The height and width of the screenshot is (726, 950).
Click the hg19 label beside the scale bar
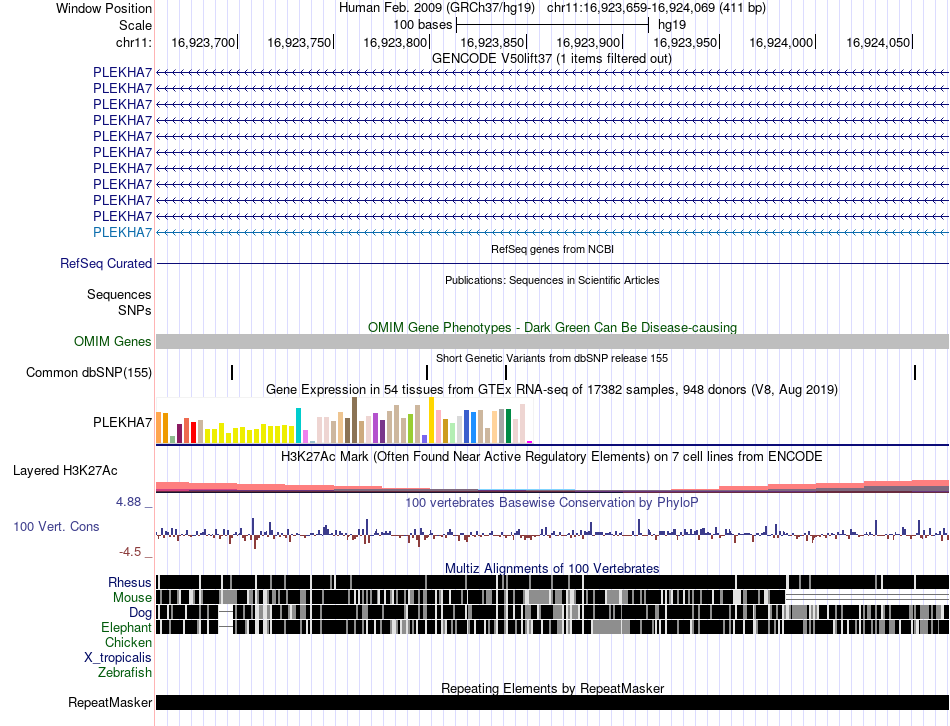click(672, 25)
